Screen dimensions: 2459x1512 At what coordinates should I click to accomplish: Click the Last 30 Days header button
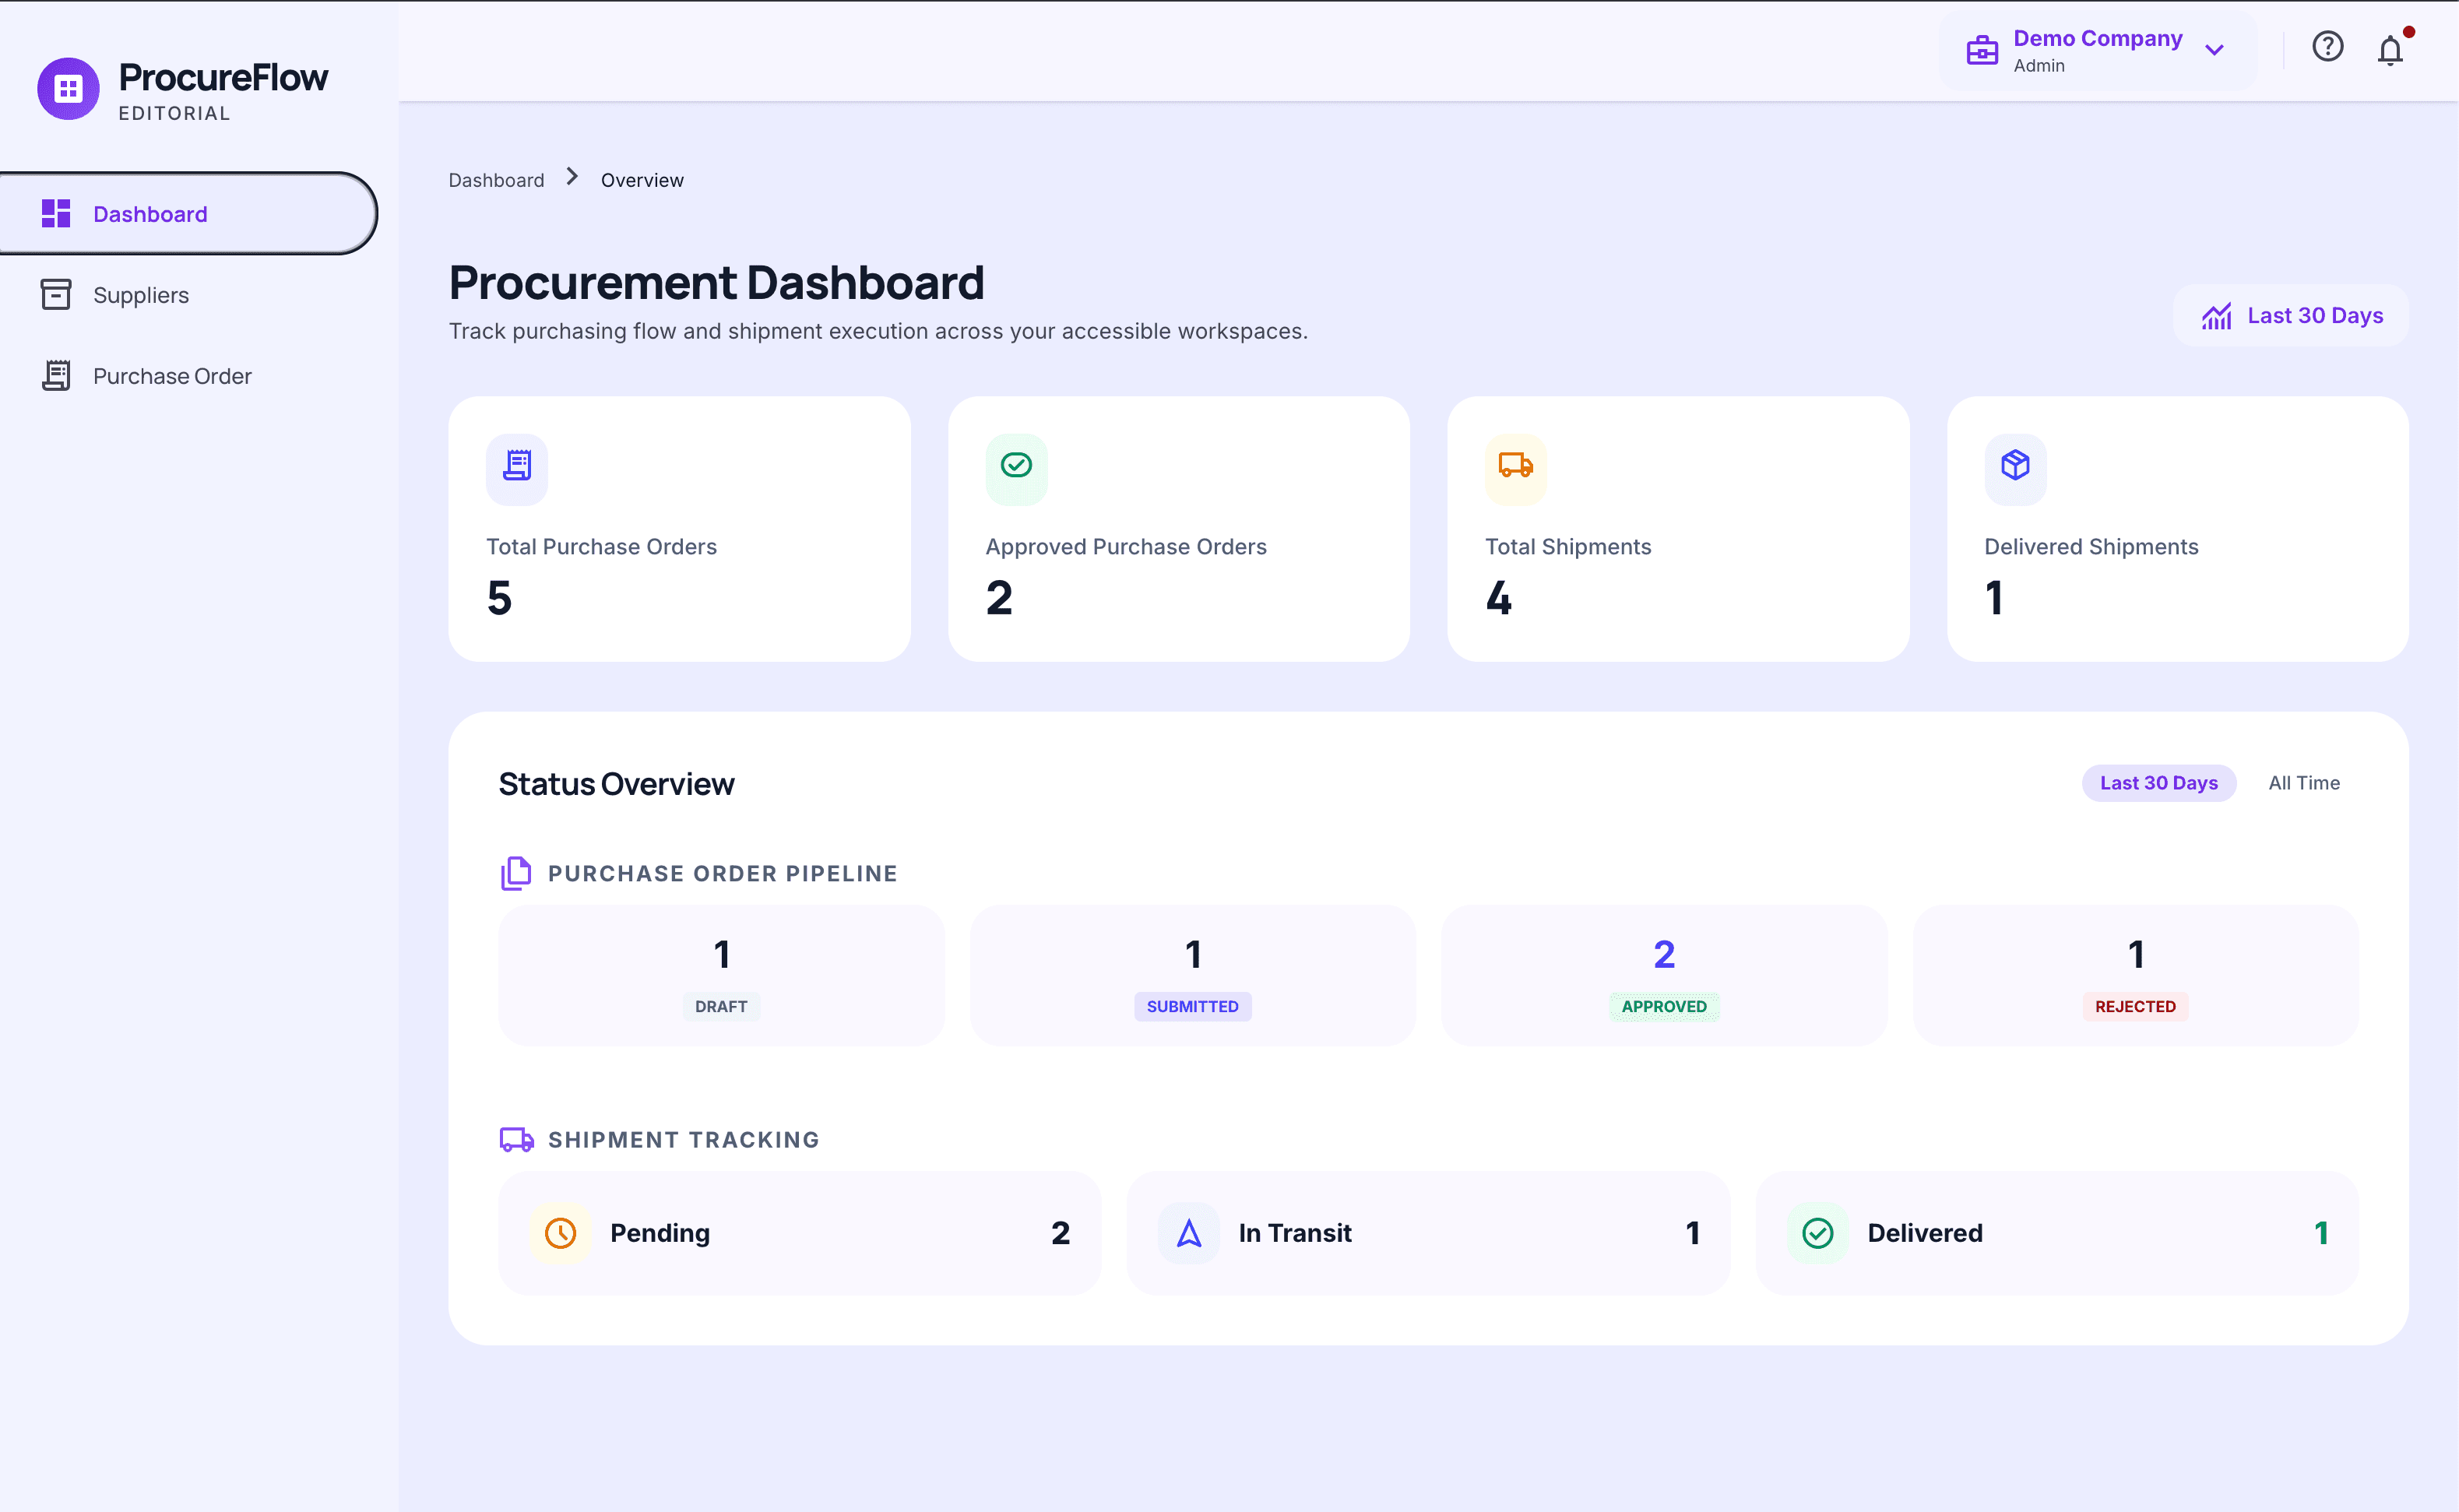[2291, 316]
